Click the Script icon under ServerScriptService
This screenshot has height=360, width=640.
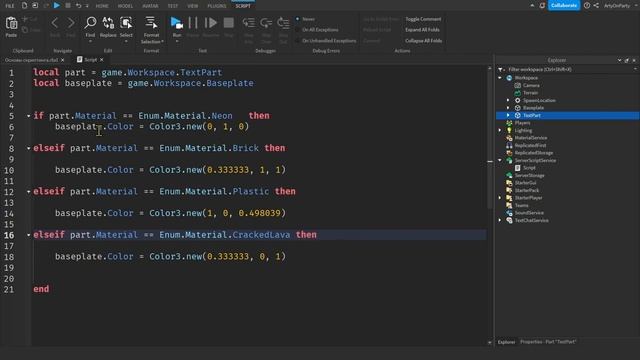[x=518, y=168]
